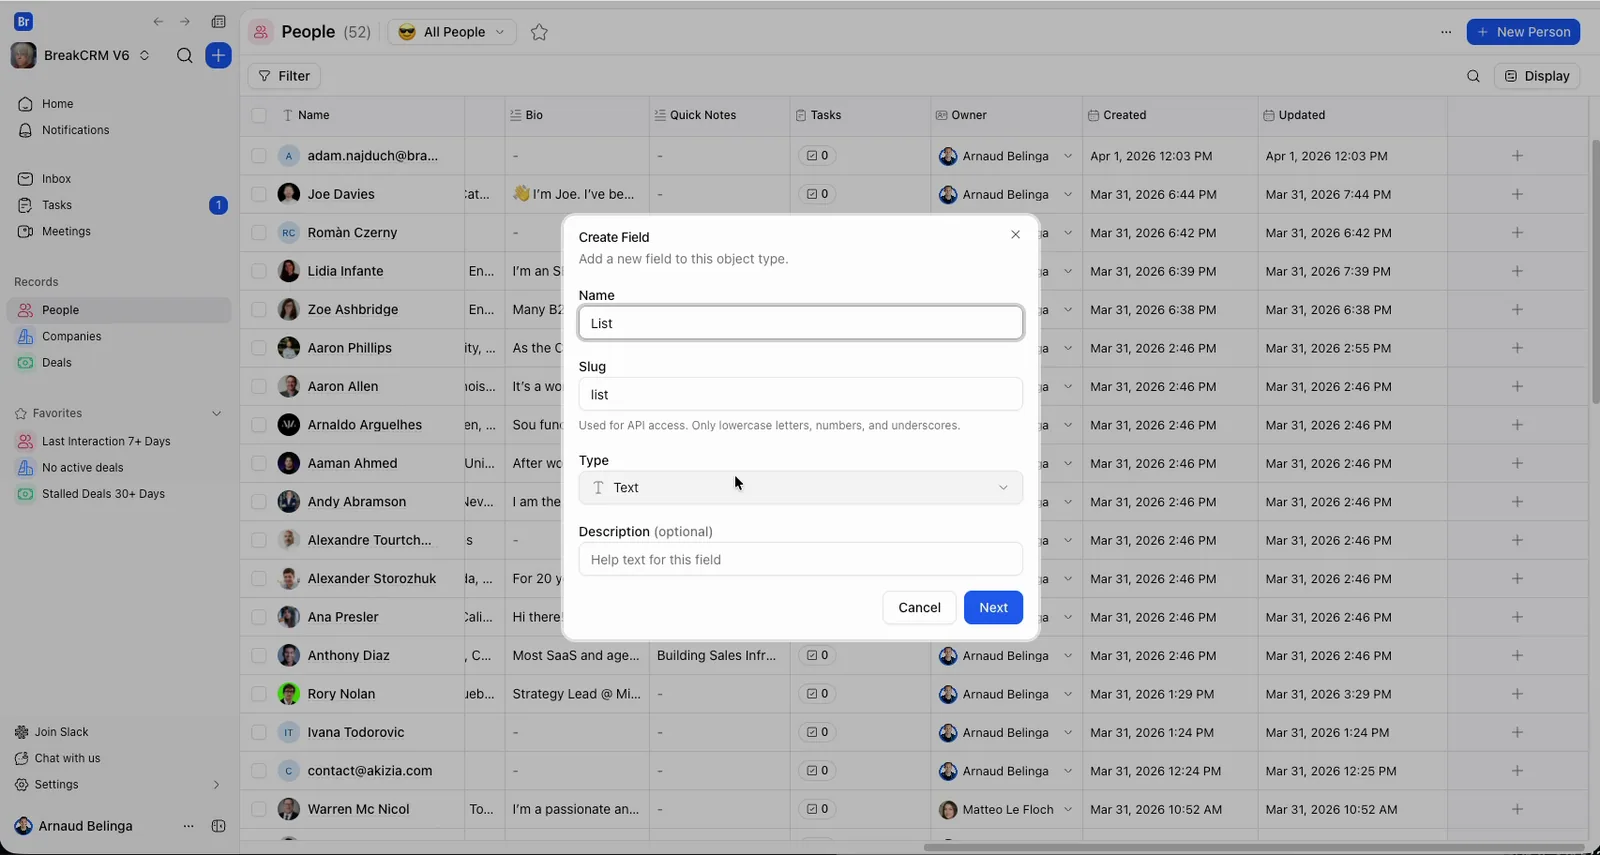Image resolution: width=1600 pixels, height=855 pixels.
Task: Check the box beside Aaron Phillips
Action: pyautogui.click(x=259, y=348)
